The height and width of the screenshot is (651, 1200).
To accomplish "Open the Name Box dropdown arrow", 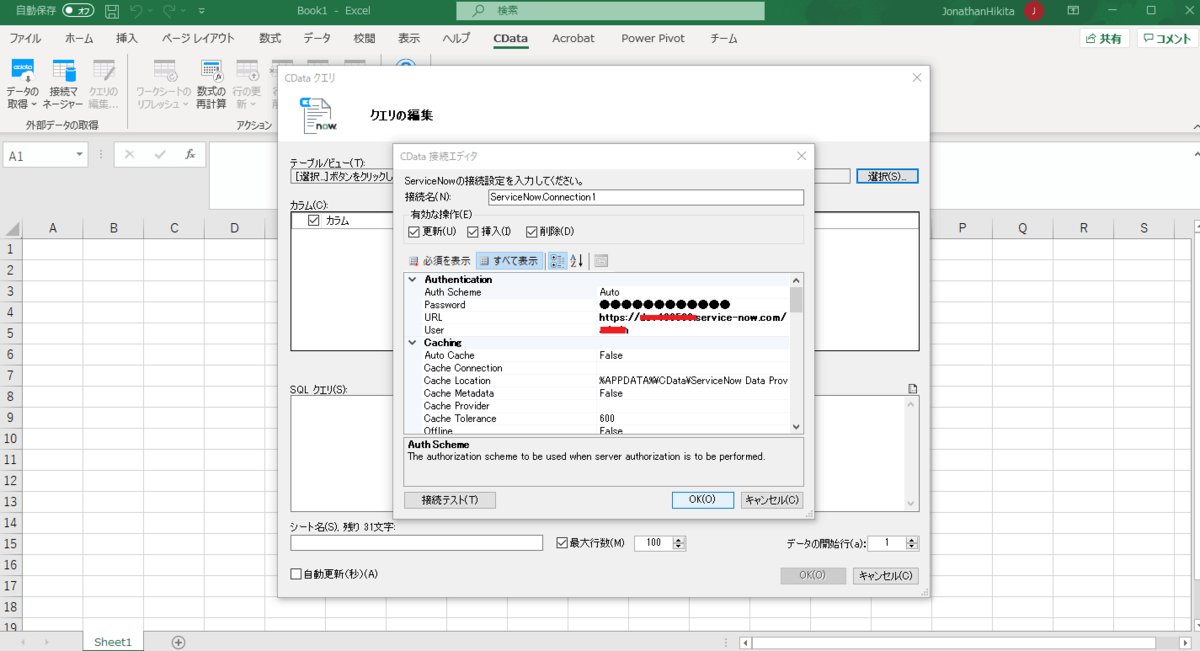I will [x=80, y=155].
